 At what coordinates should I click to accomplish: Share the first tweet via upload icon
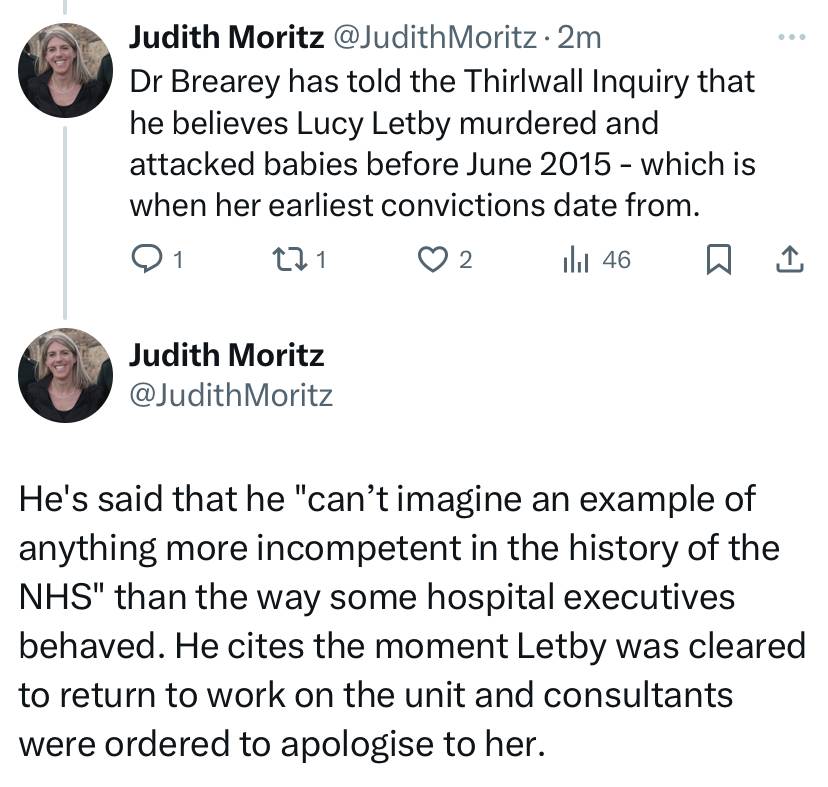pyautogui.click(x=790, y=259)
